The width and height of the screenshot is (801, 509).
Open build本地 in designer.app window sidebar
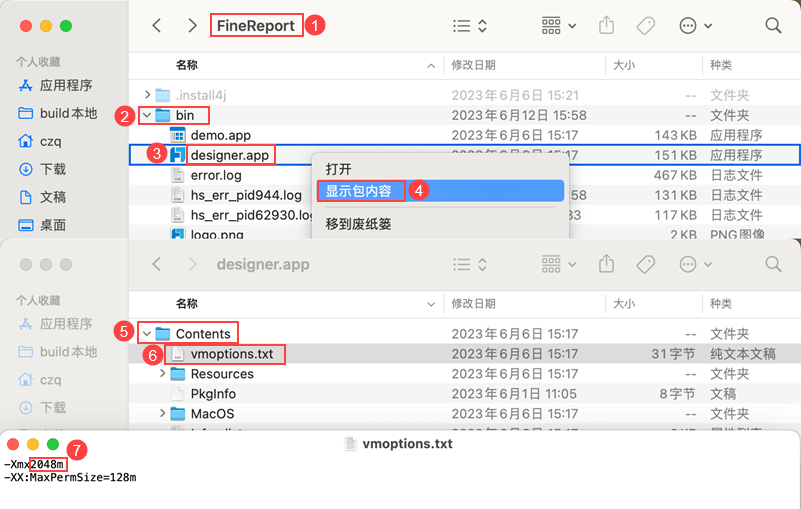[x=57, y=352]
